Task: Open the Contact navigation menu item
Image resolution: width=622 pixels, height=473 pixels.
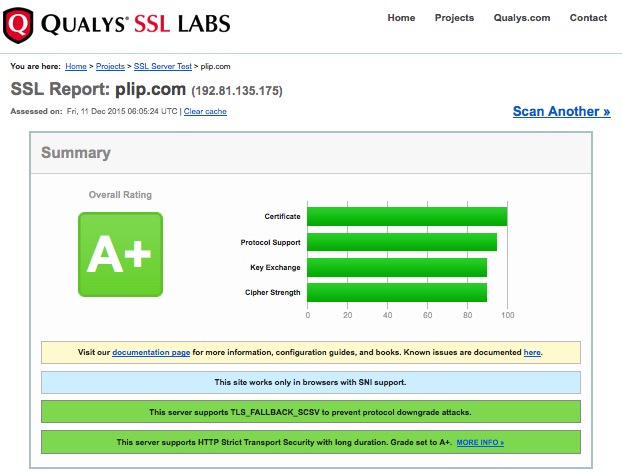Action: (588, 18)
